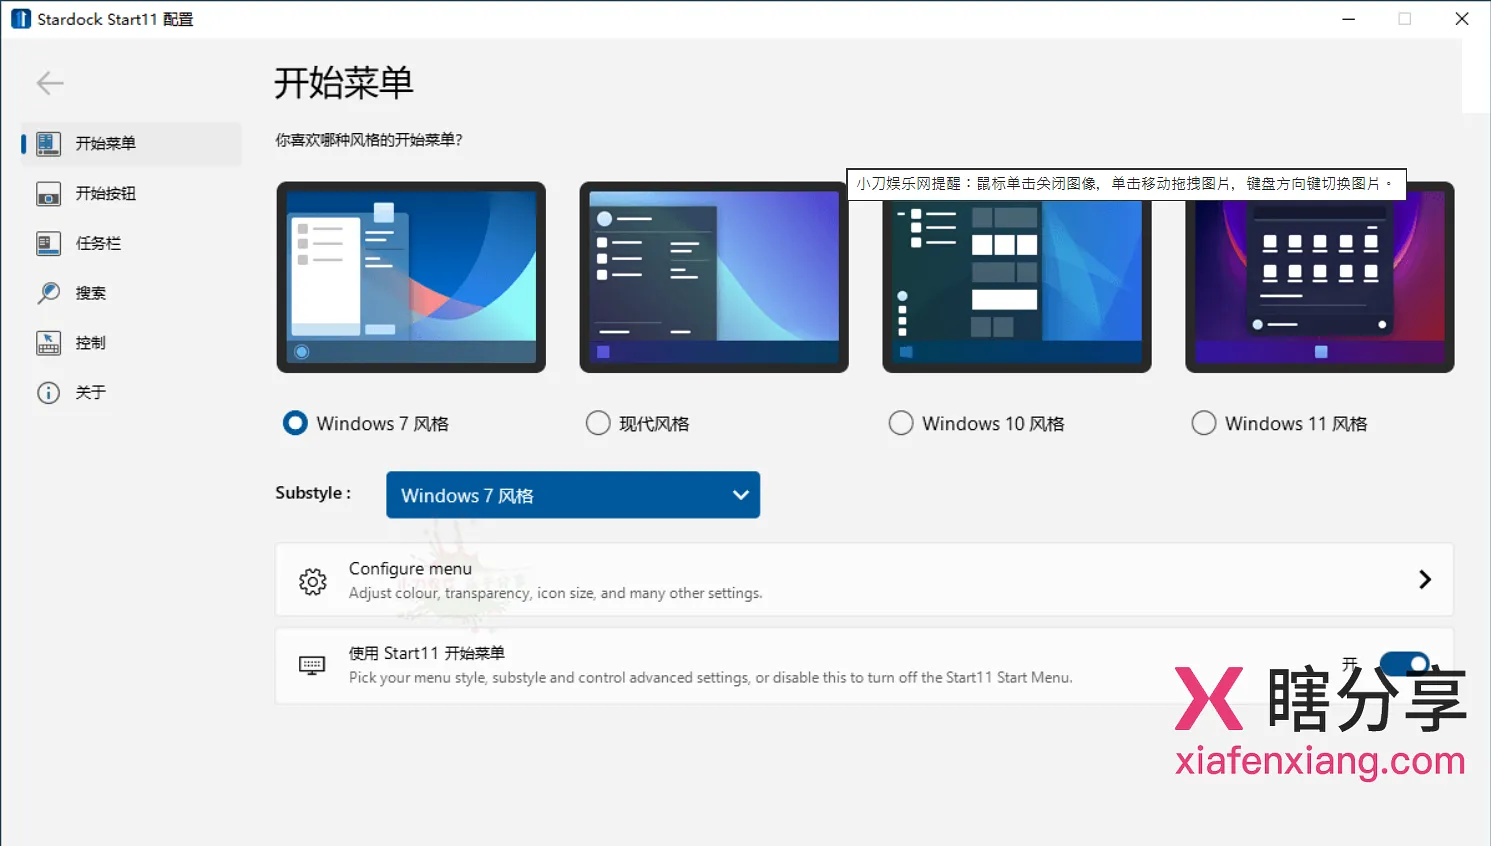The height and width of the screenshot is (846, 1491).
Task: Click the Windows 7 style preview thumbnail
Action: point(411,277)
